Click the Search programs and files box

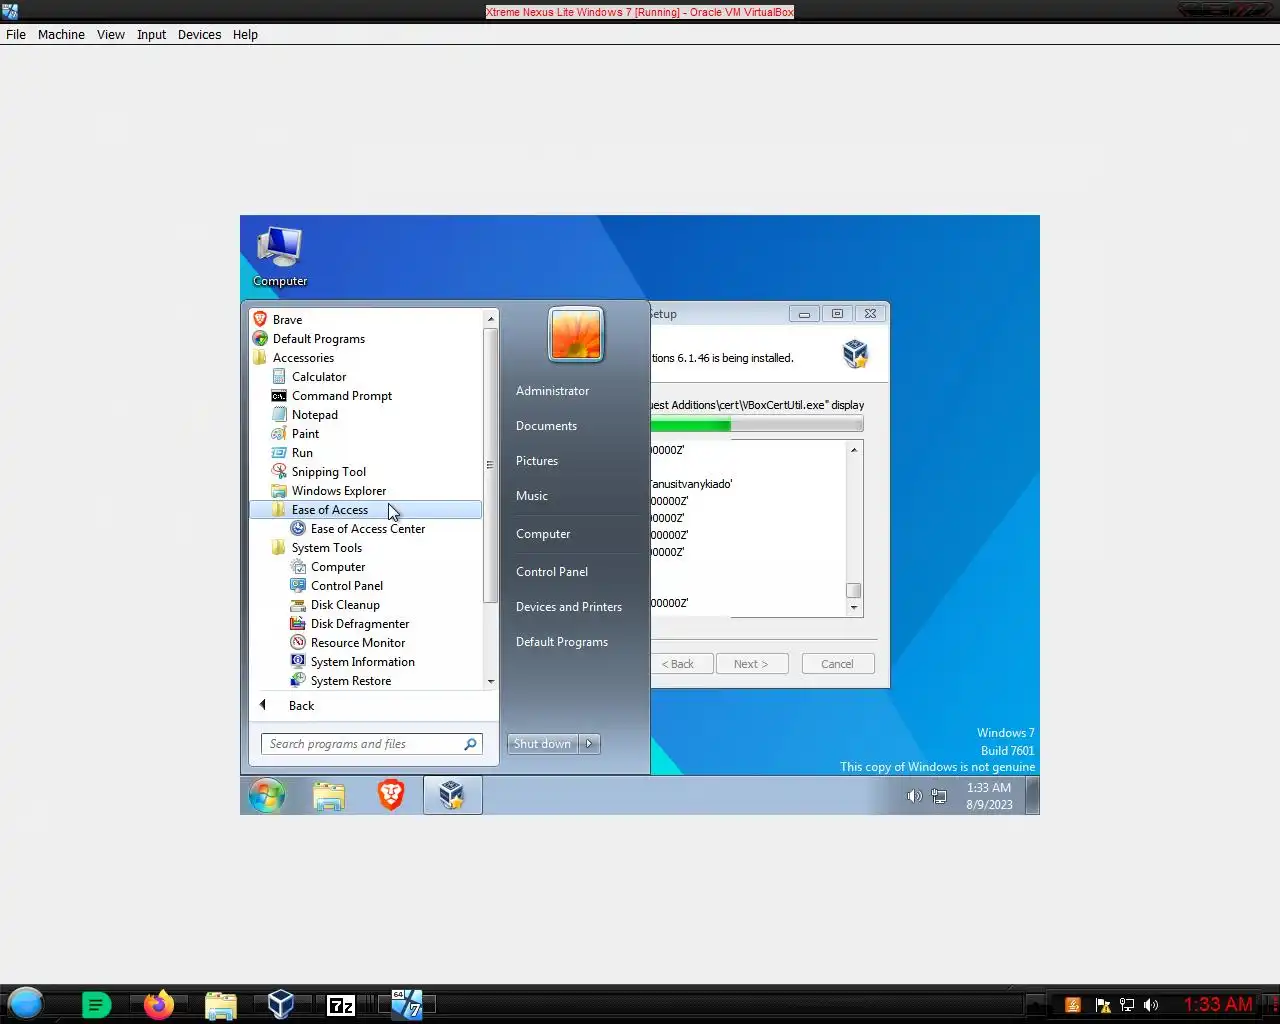pos(360,744)
